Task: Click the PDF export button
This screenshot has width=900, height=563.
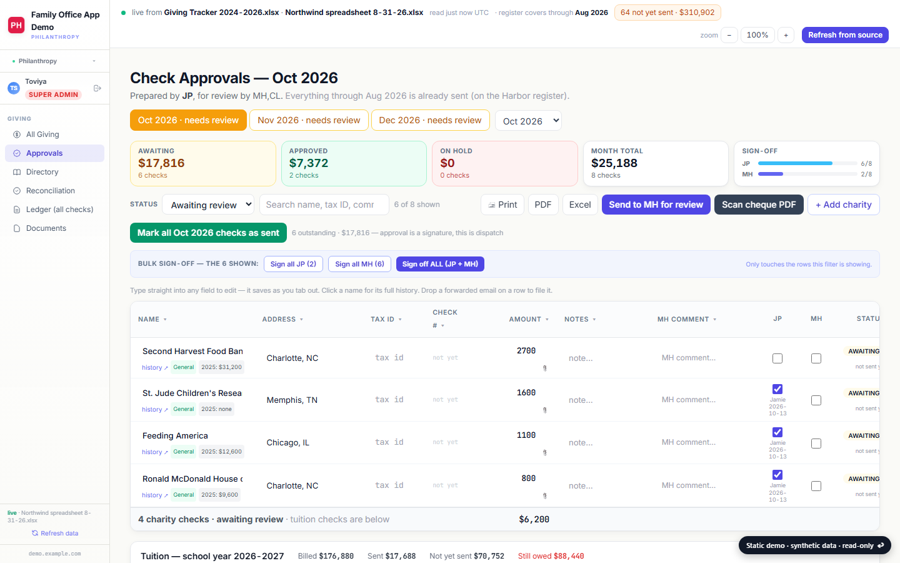Action: click(x=543, y=205)
